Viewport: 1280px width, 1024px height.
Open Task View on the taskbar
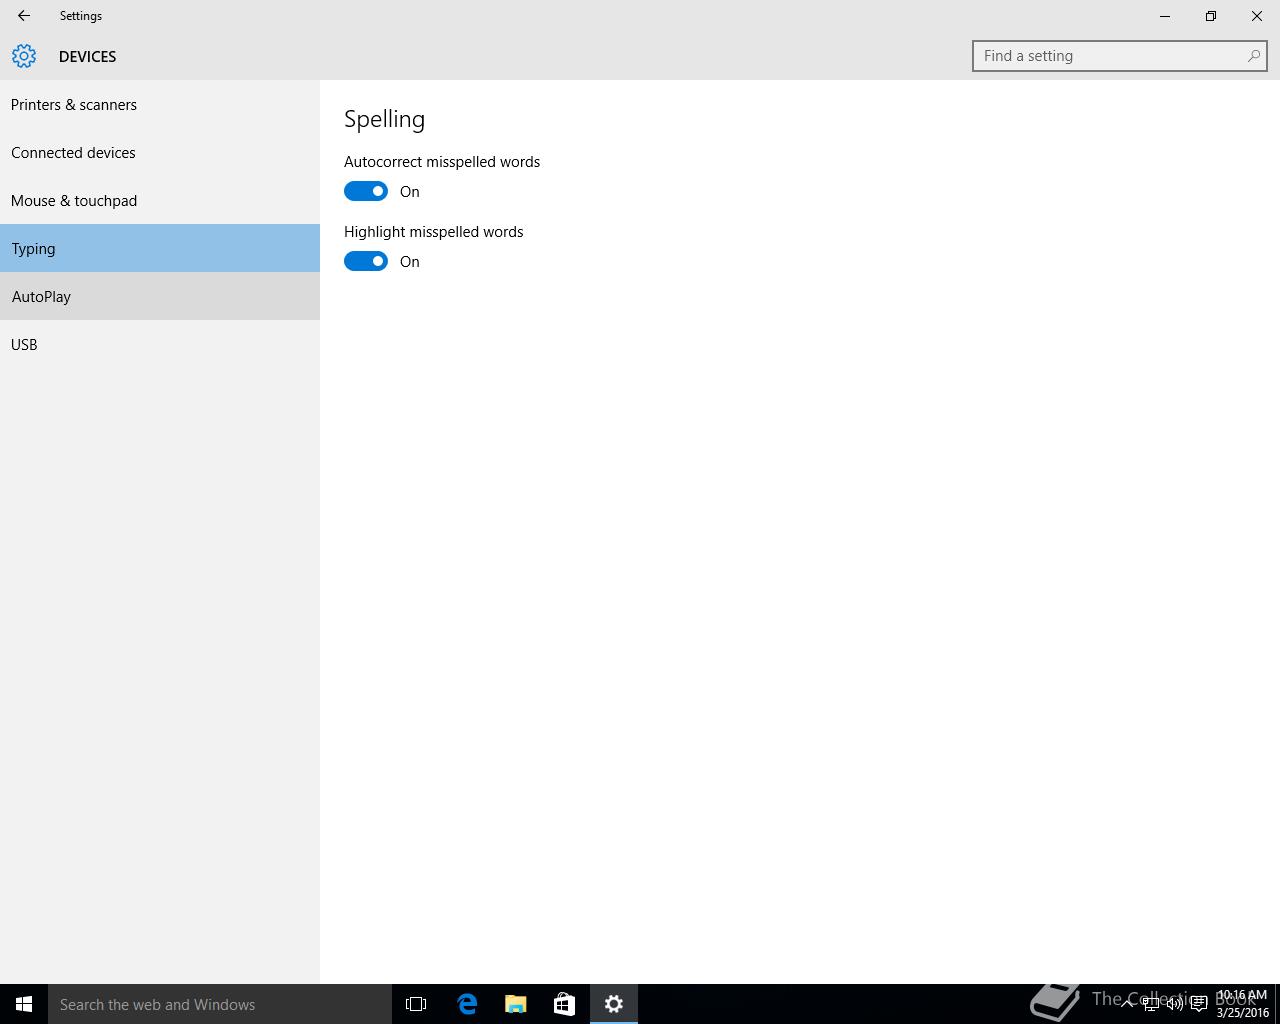pyautogui.click(x=416, y=1004)
